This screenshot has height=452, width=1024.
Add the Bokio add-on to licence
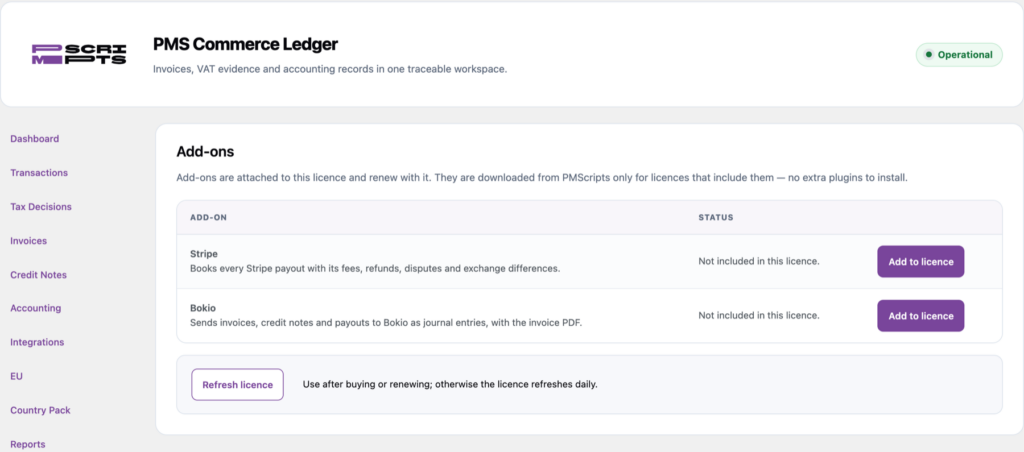click(x=920, y=315)
